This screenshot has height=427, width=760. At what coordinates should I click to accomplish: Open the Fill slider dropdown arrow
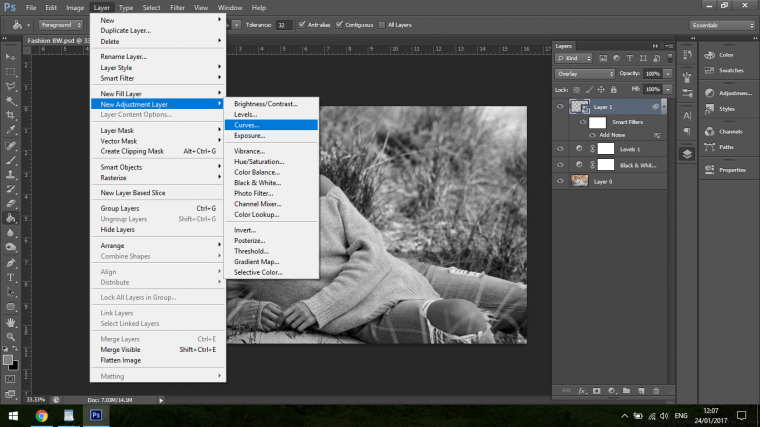(x=668, y=89)
